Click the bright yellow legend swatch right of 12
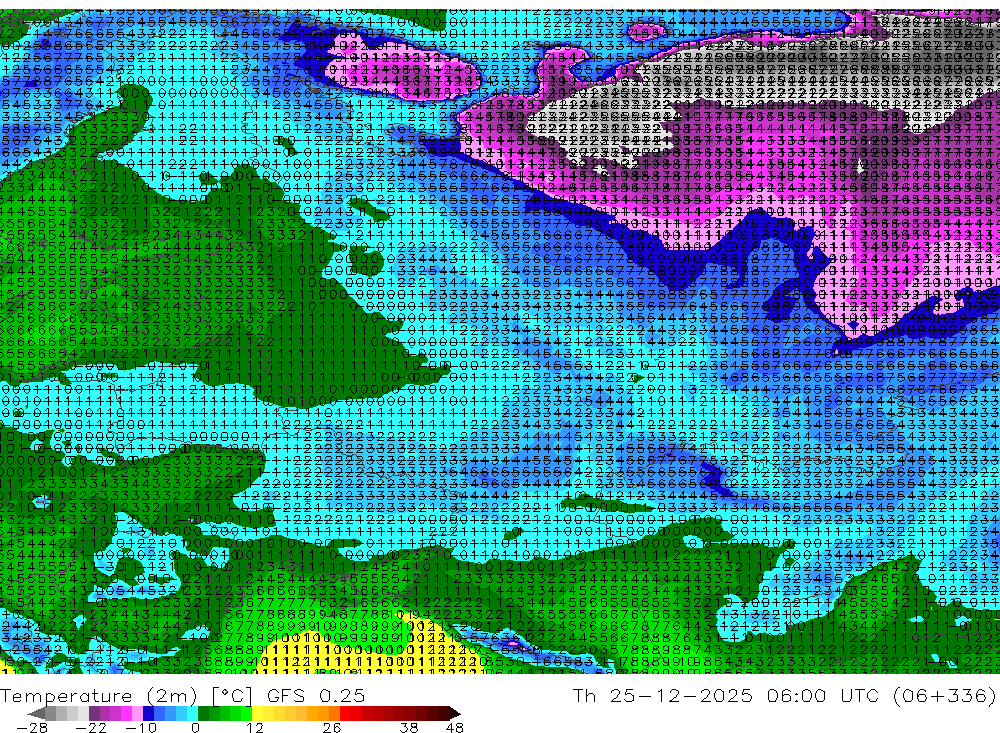The width and height of the screenshot is (1000, 733). [x=258, y=713]
